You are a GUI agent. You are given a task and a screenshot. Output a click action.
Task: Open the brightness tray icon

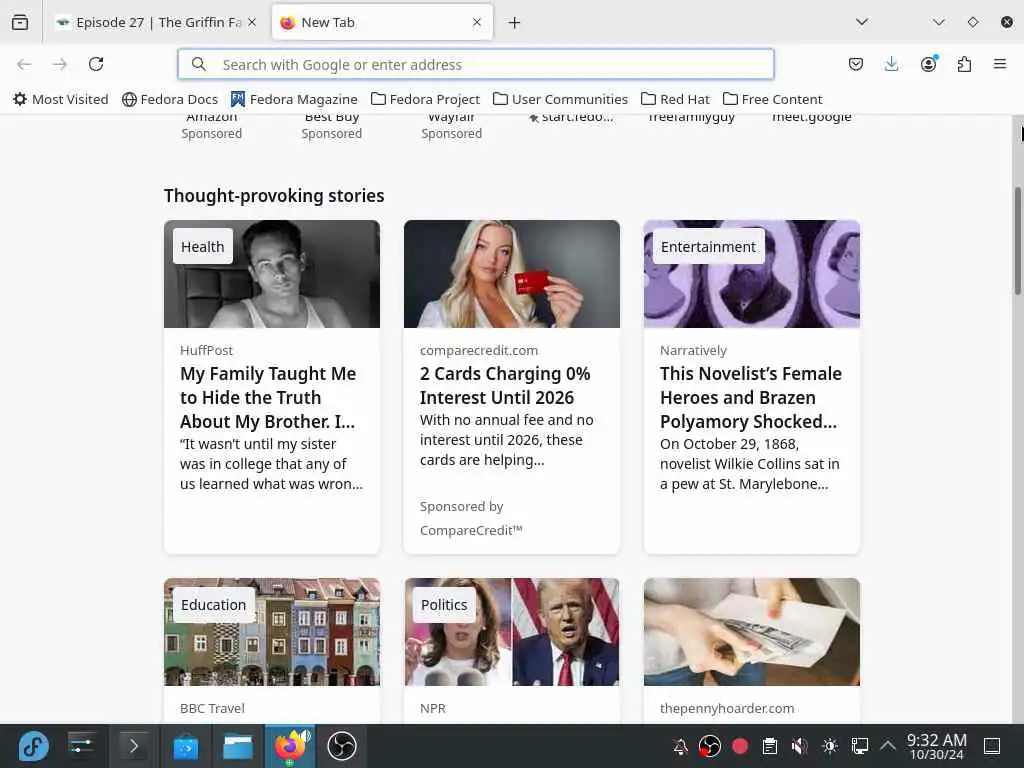pos(829,746)
